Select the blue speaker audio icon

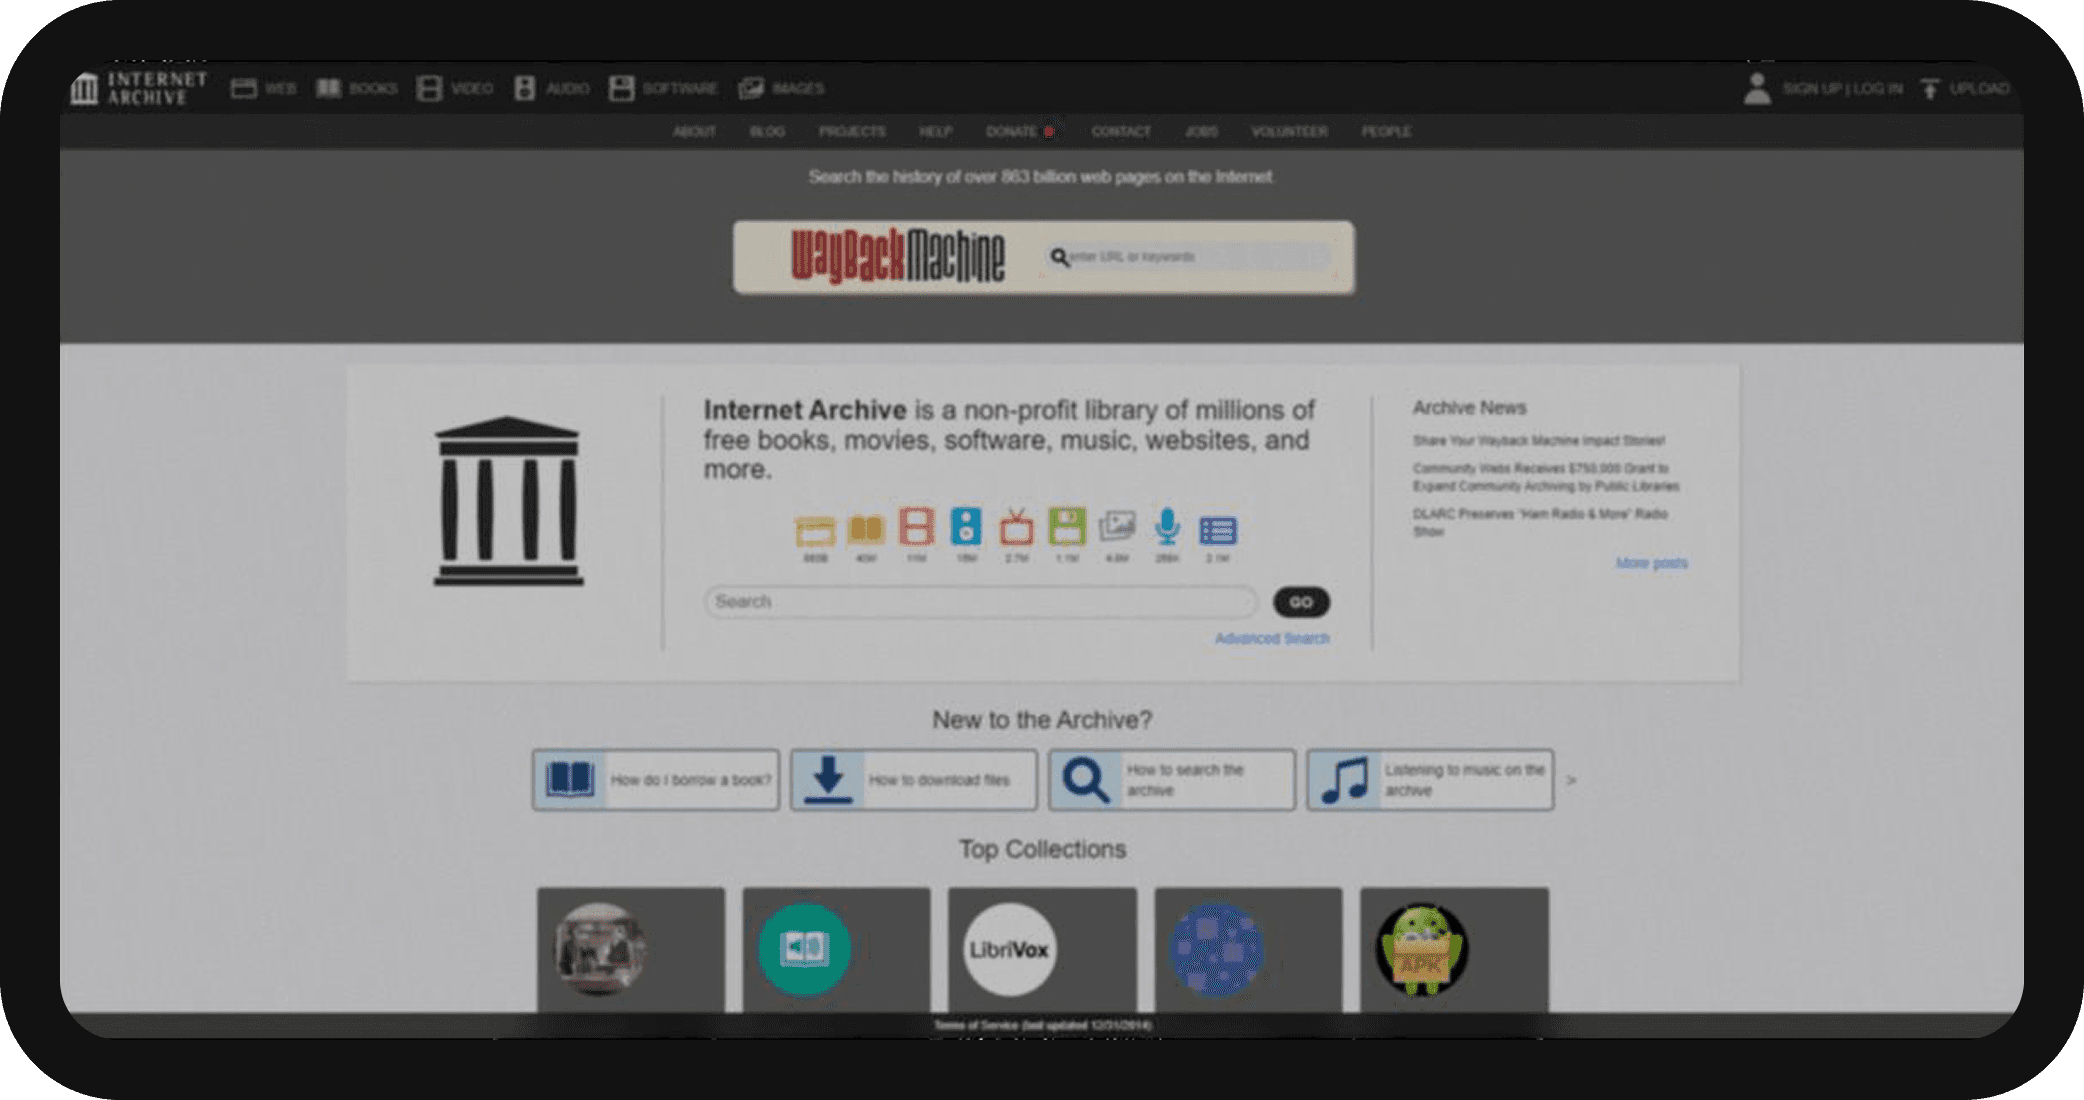coord(966,527)
